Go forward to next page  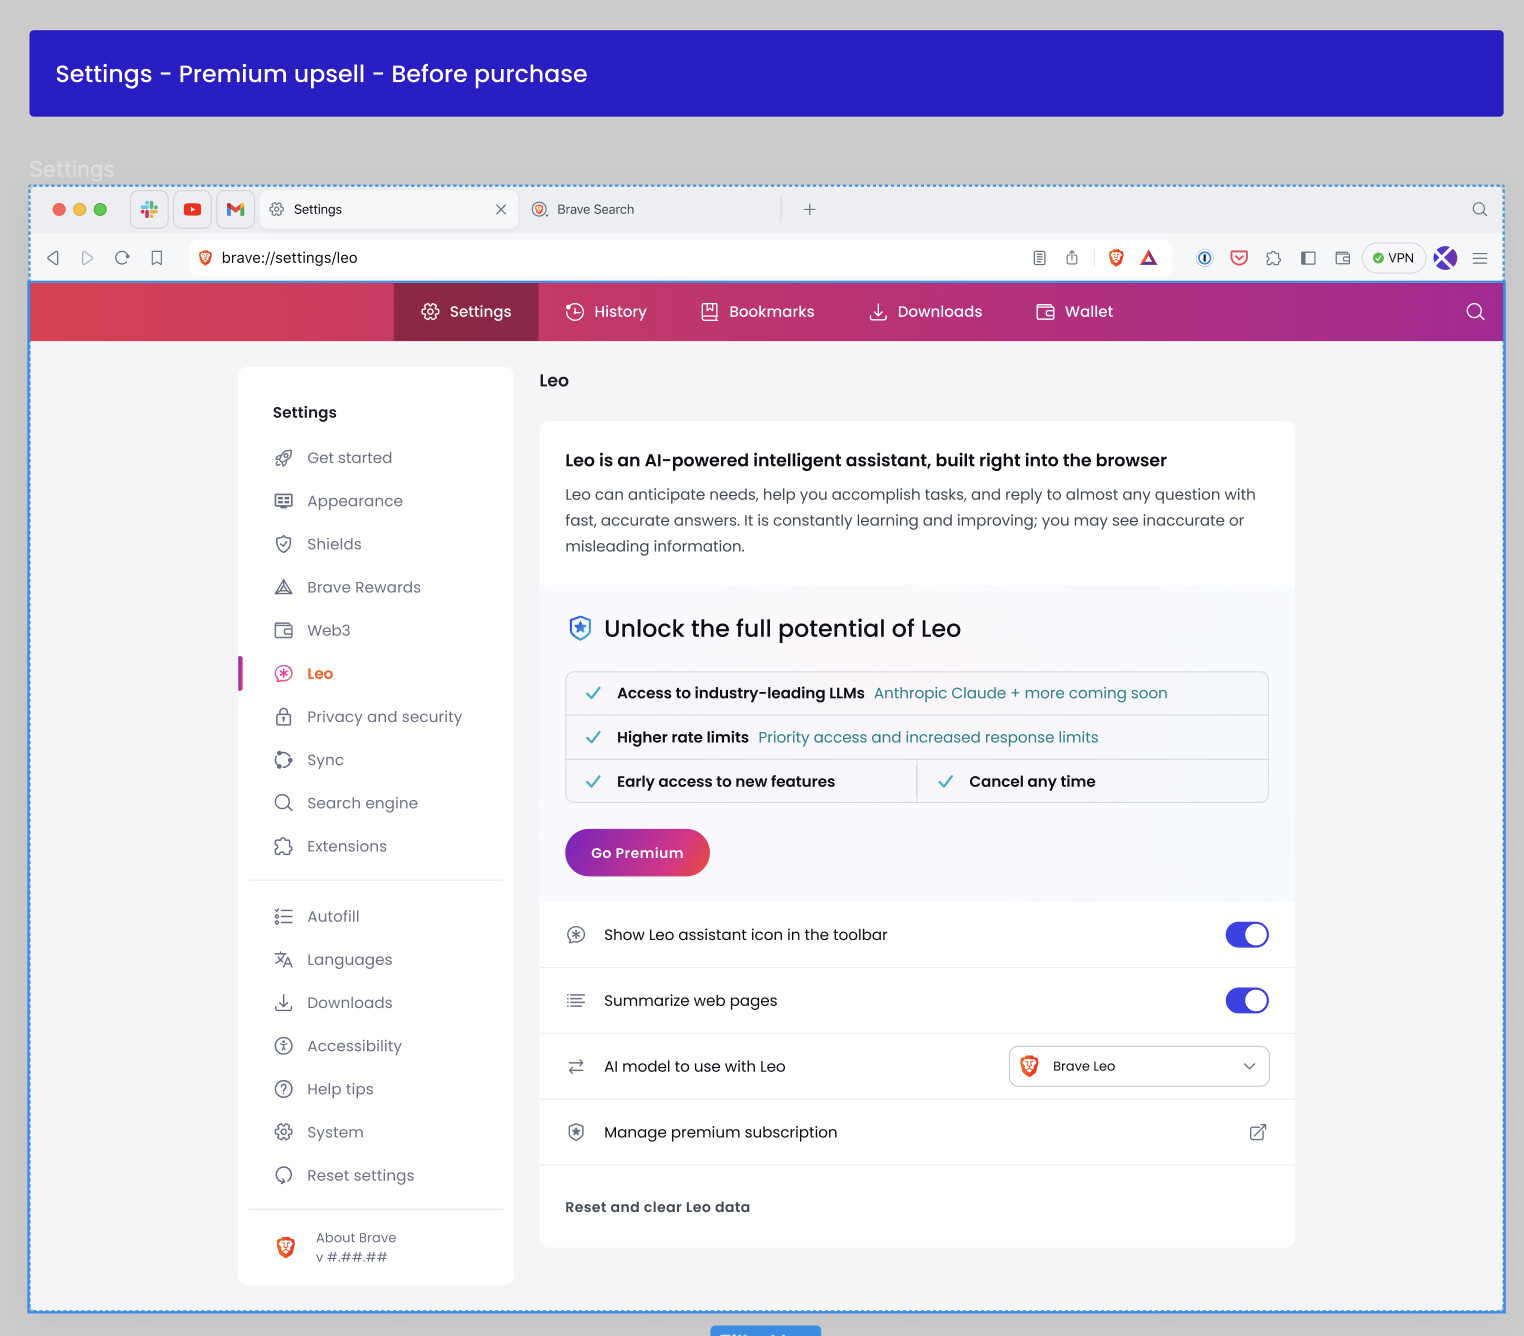click(x=87, y=258)
